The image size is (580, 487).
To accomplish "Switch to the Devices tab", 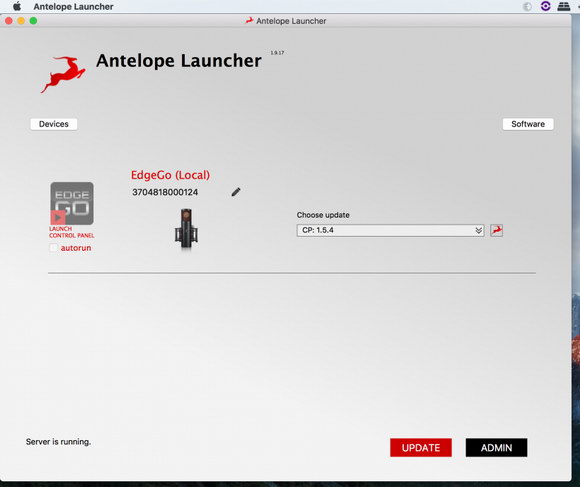I will 54,124.
